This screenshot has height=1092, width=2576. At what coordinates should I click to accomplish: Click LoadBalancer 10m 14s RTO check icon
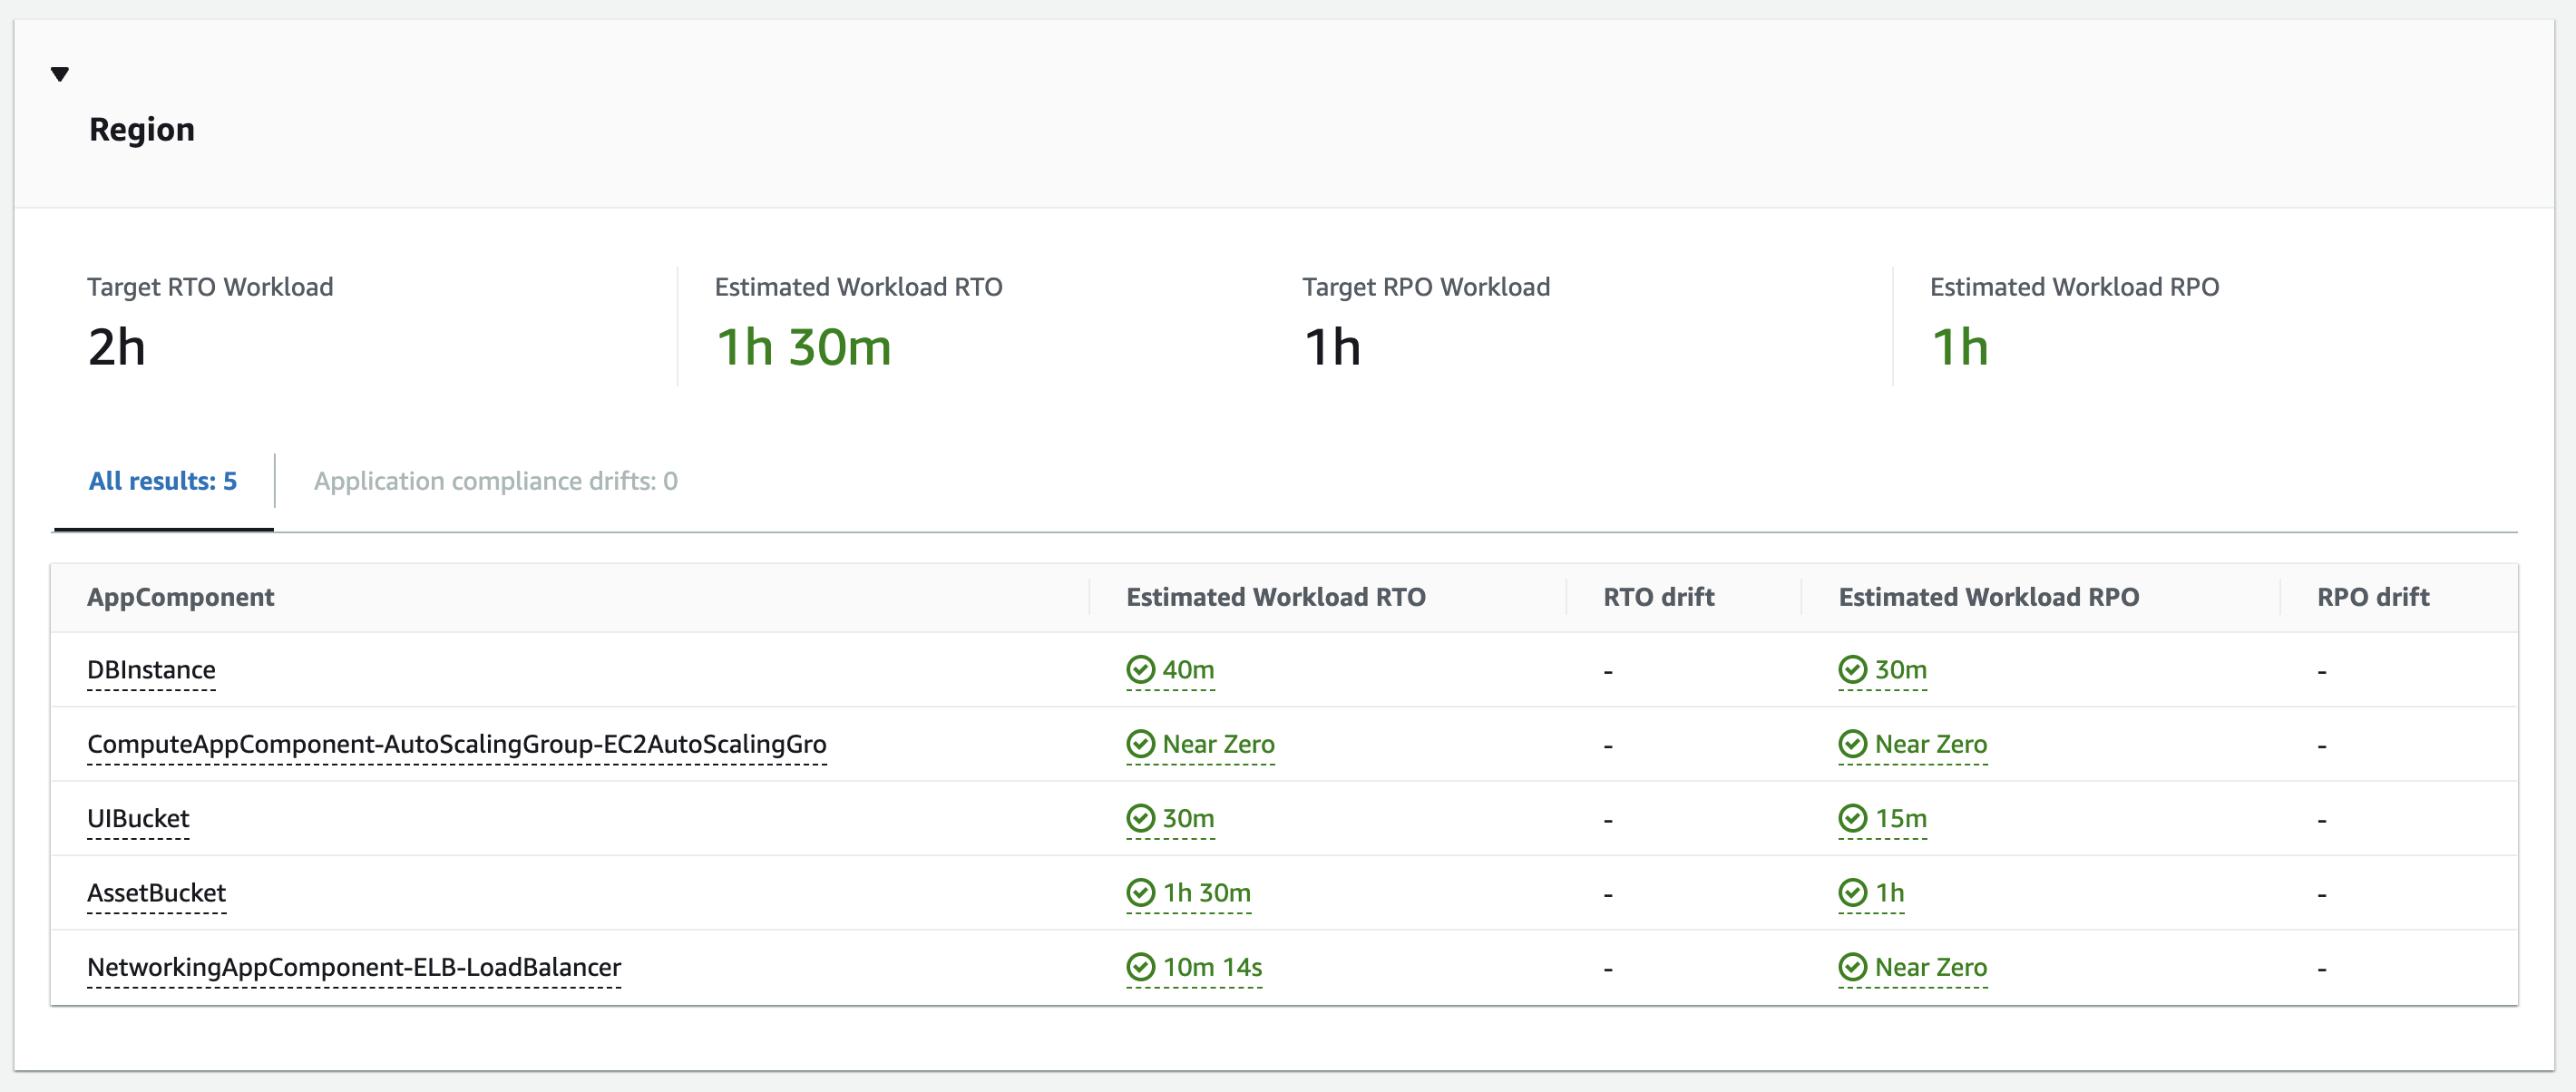(x=1140, y=967)
